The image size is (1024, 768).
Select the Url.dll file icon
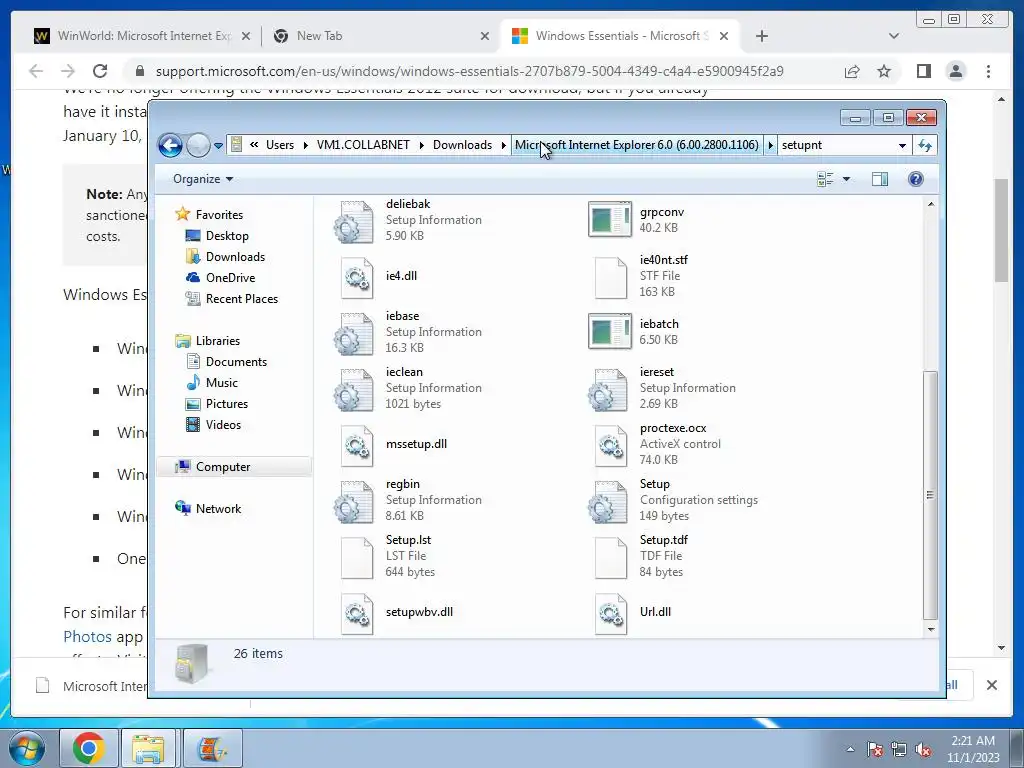(611, 613)
